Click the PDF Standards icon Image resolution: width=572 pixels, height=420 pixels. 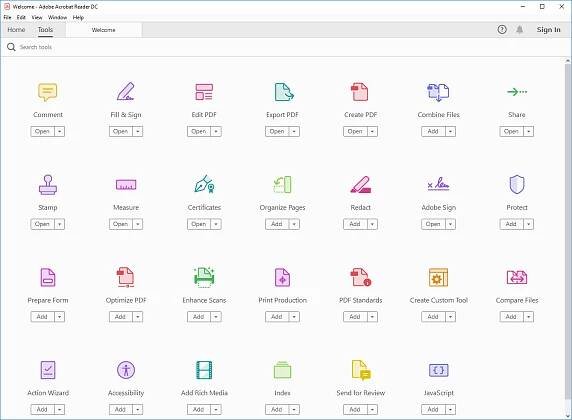click(361, 277)
